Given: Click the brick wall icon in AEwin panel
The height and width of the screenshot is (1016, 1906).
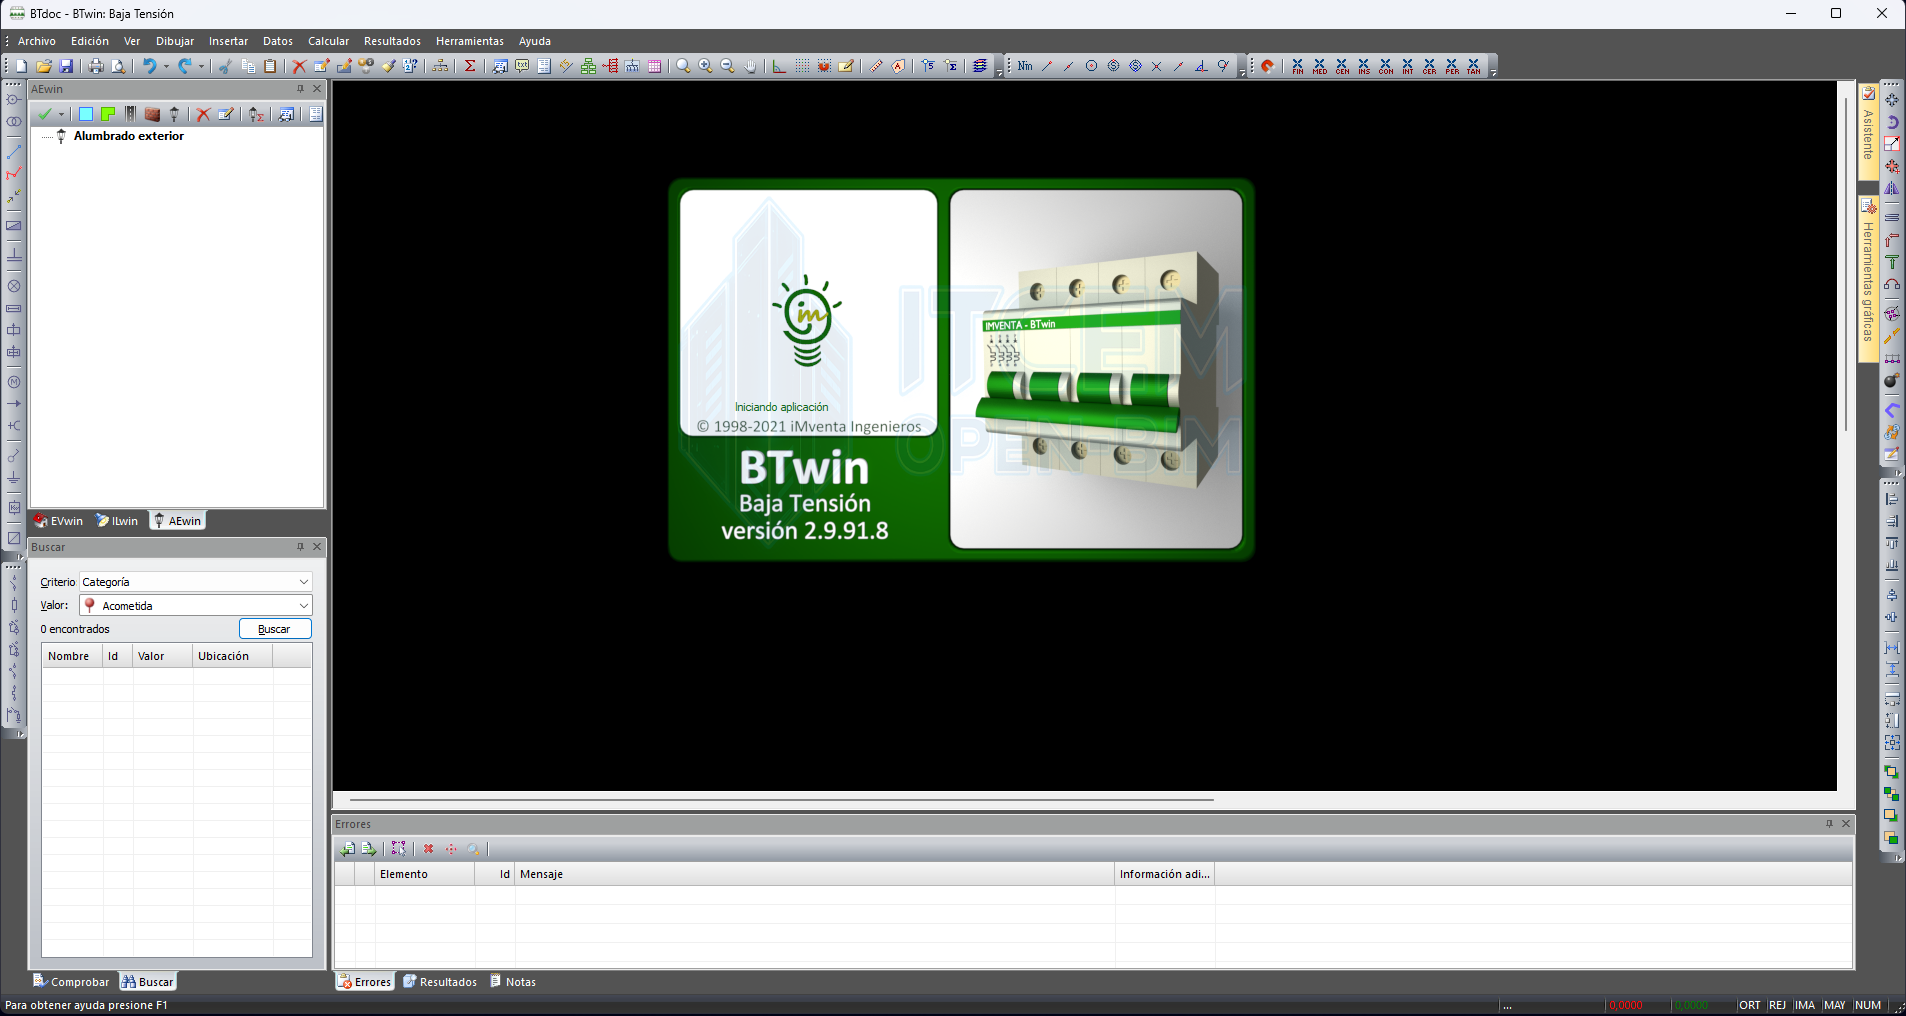Looking at the screenshot, I should pos(152,114).
